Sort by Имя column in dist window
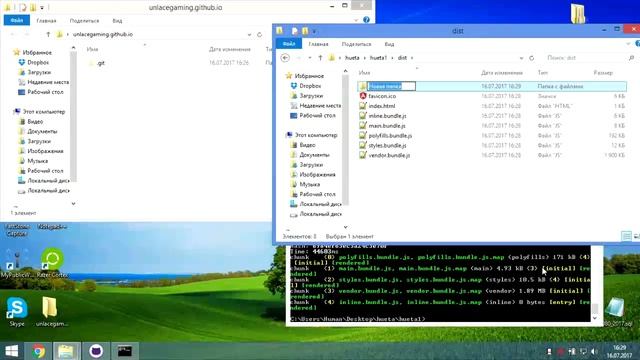640x360 pixels. (364, 73)
